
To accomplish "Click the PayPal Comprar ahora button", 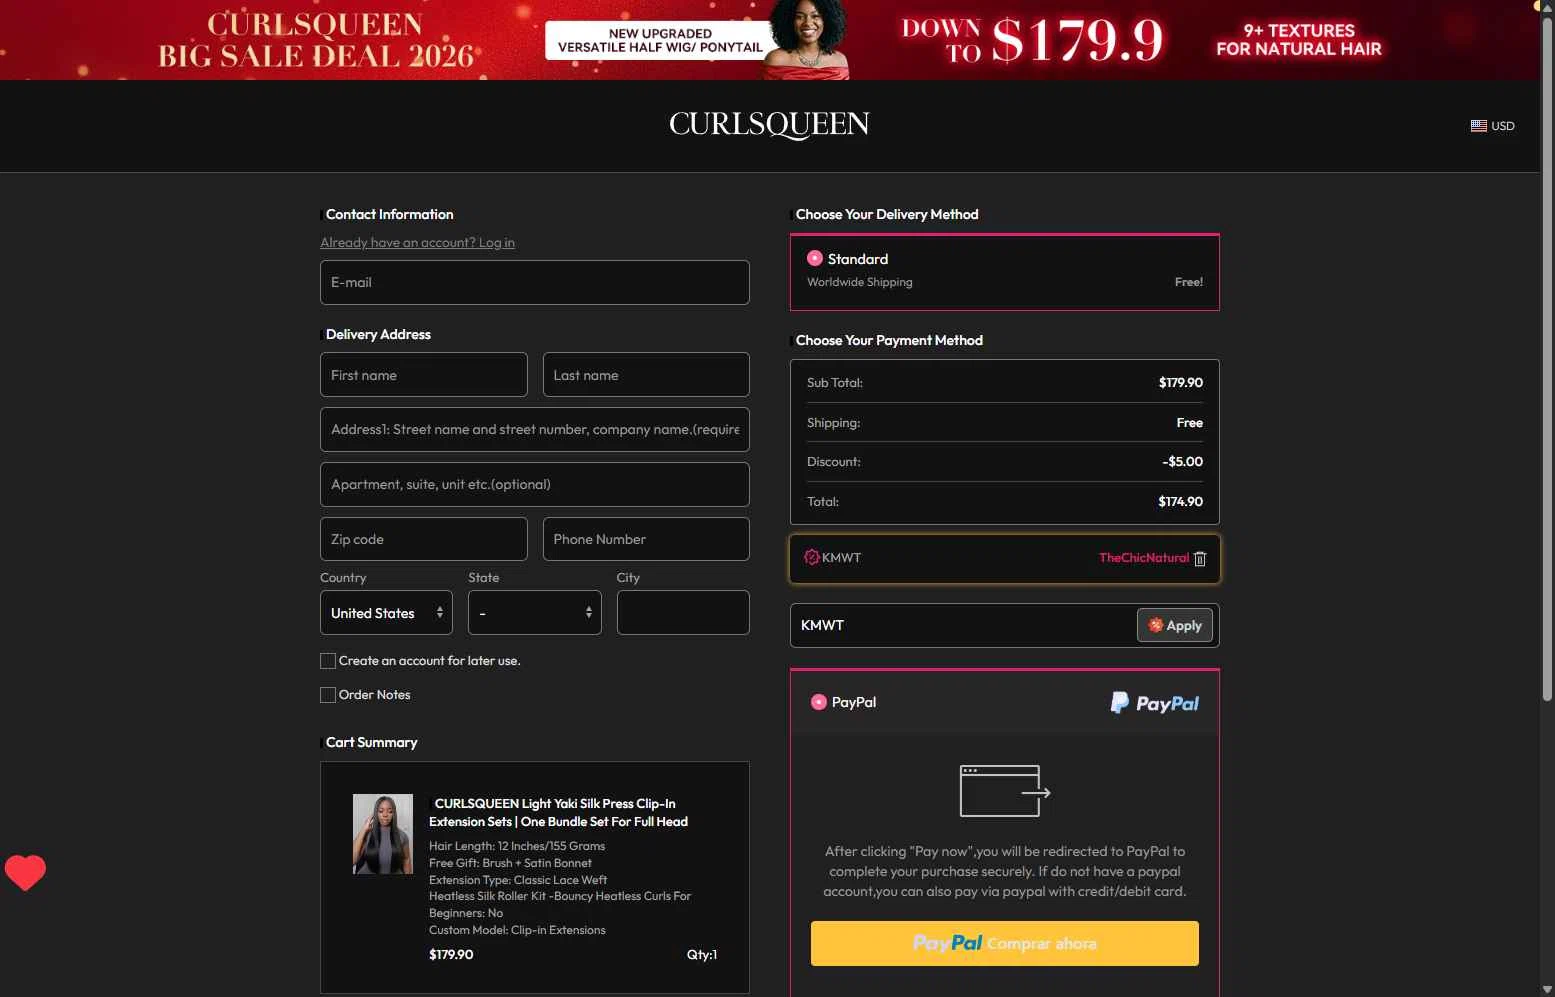I will click(1005, 943).
